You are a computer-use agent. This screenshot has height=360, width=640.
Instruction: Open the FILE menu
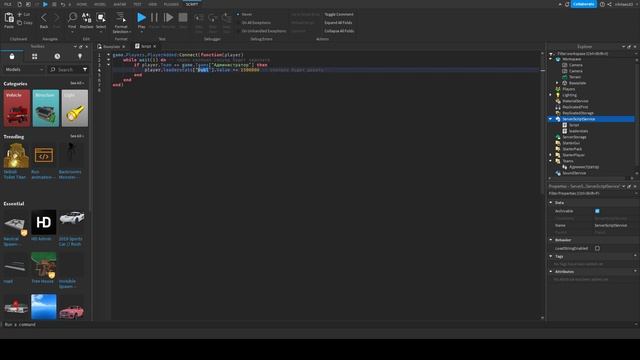click(x=8, y=4)
